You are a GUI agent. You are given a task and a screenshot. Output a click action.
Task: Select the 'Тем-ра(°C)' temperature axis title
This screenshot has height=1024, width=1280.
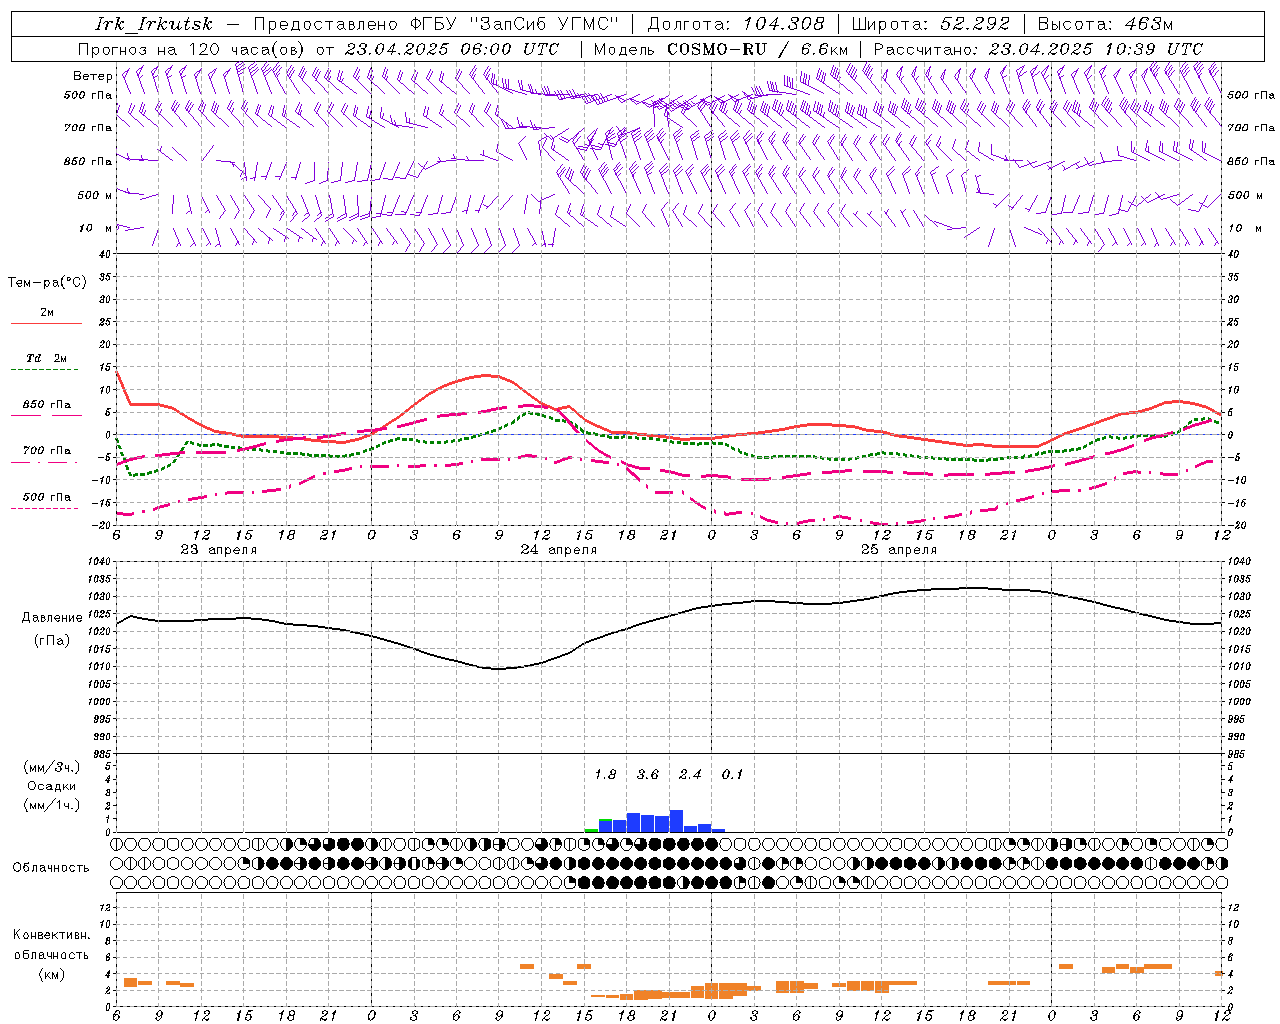point(47,283)
